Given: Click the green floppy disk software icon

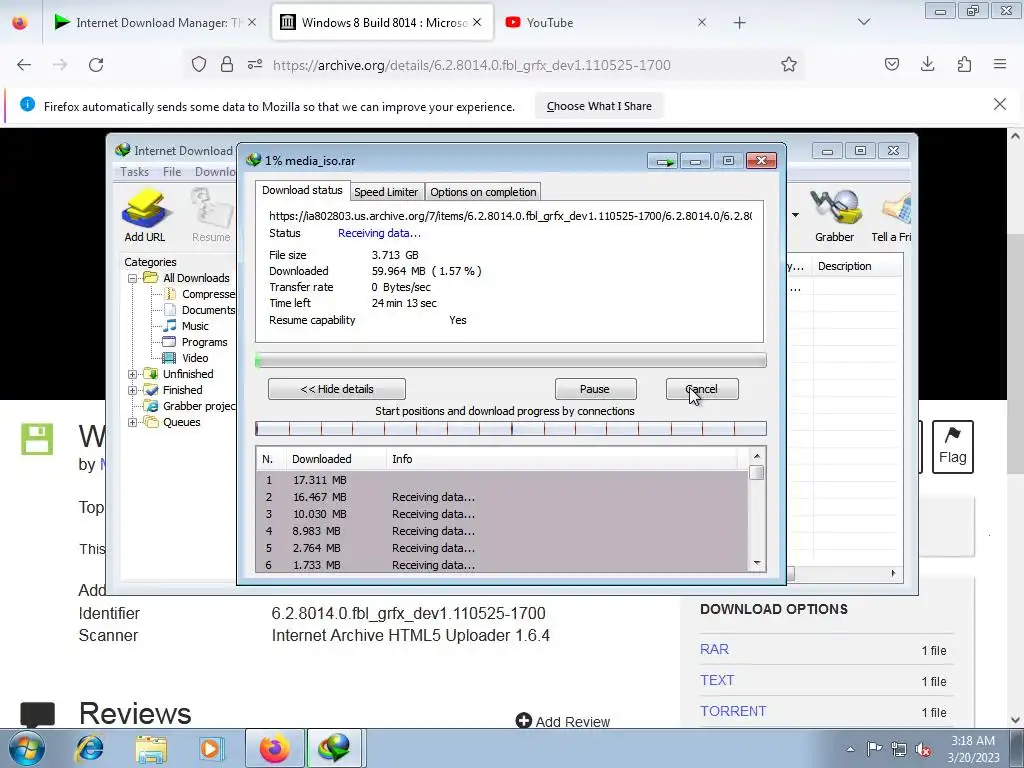Looking at the screenshot, I should click(x=37, y=439).
